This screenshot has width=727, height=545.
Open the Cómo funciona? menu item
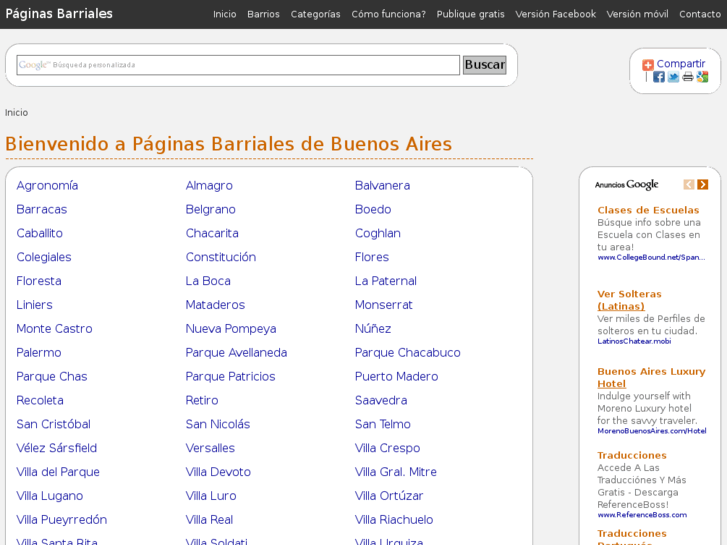[x=389, y=14]
